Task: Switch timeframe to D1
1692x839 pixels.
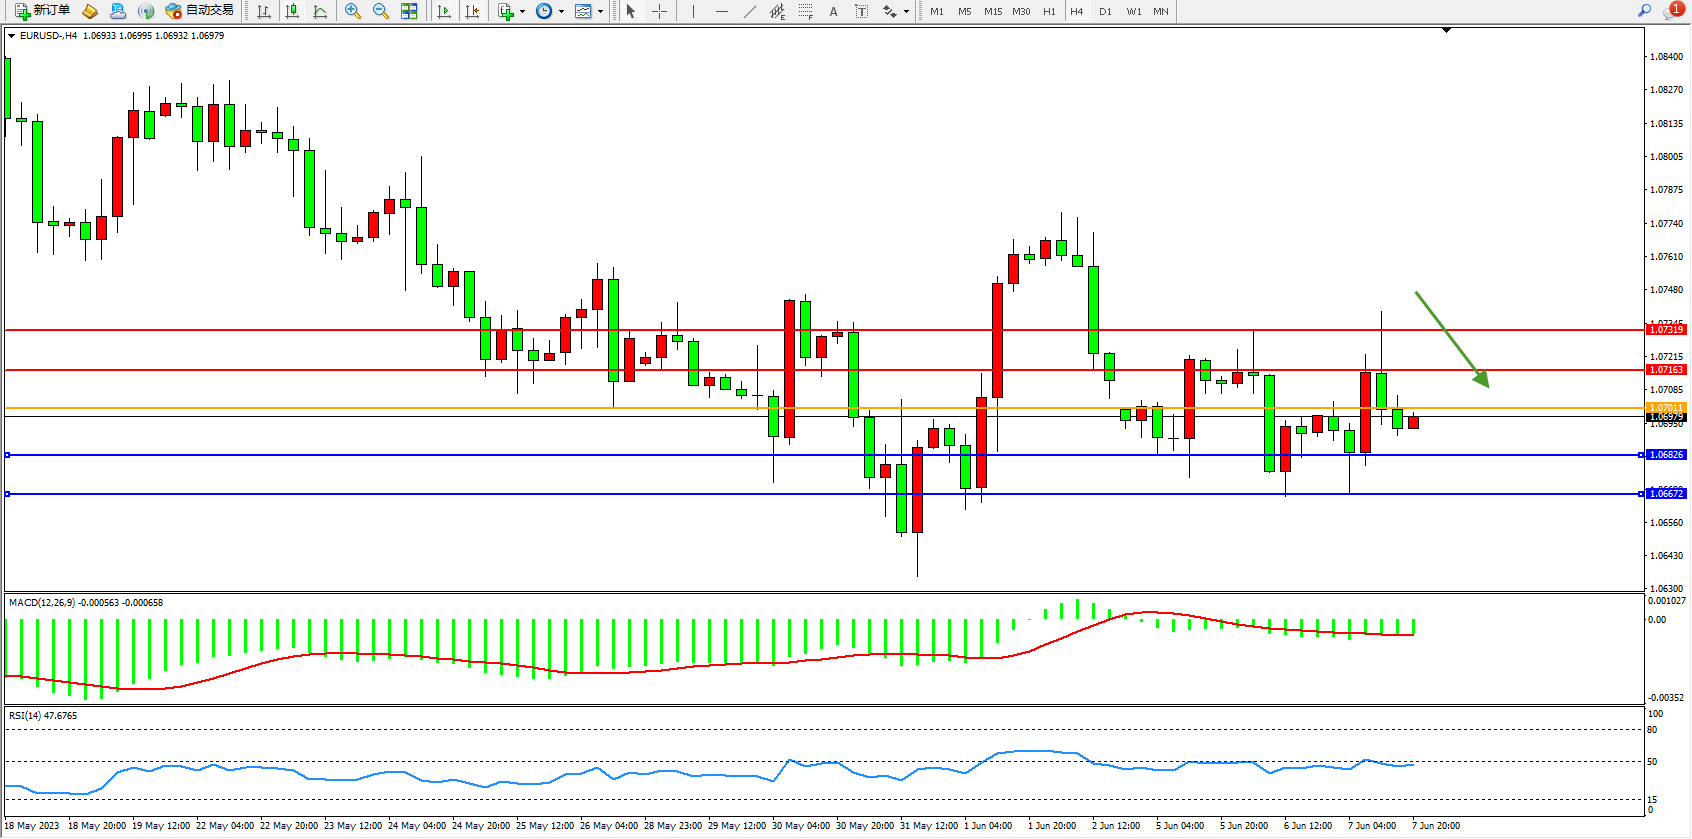Action: point(1105,11)
